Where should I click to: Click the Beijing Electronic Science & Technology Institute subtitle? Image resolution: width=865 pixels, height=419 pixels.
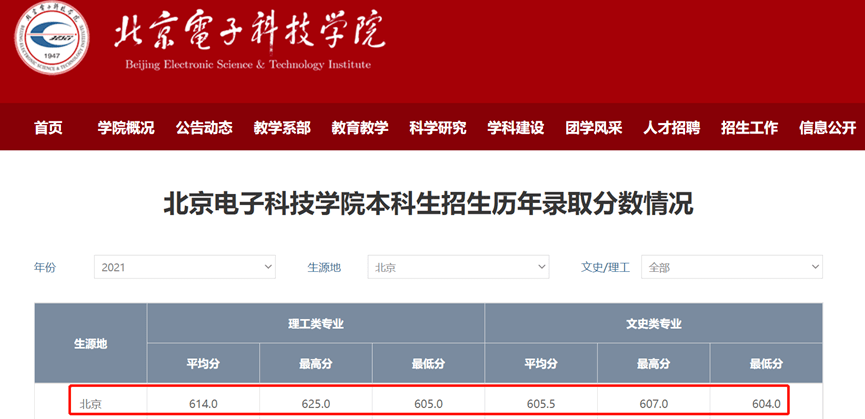(248, 65)
